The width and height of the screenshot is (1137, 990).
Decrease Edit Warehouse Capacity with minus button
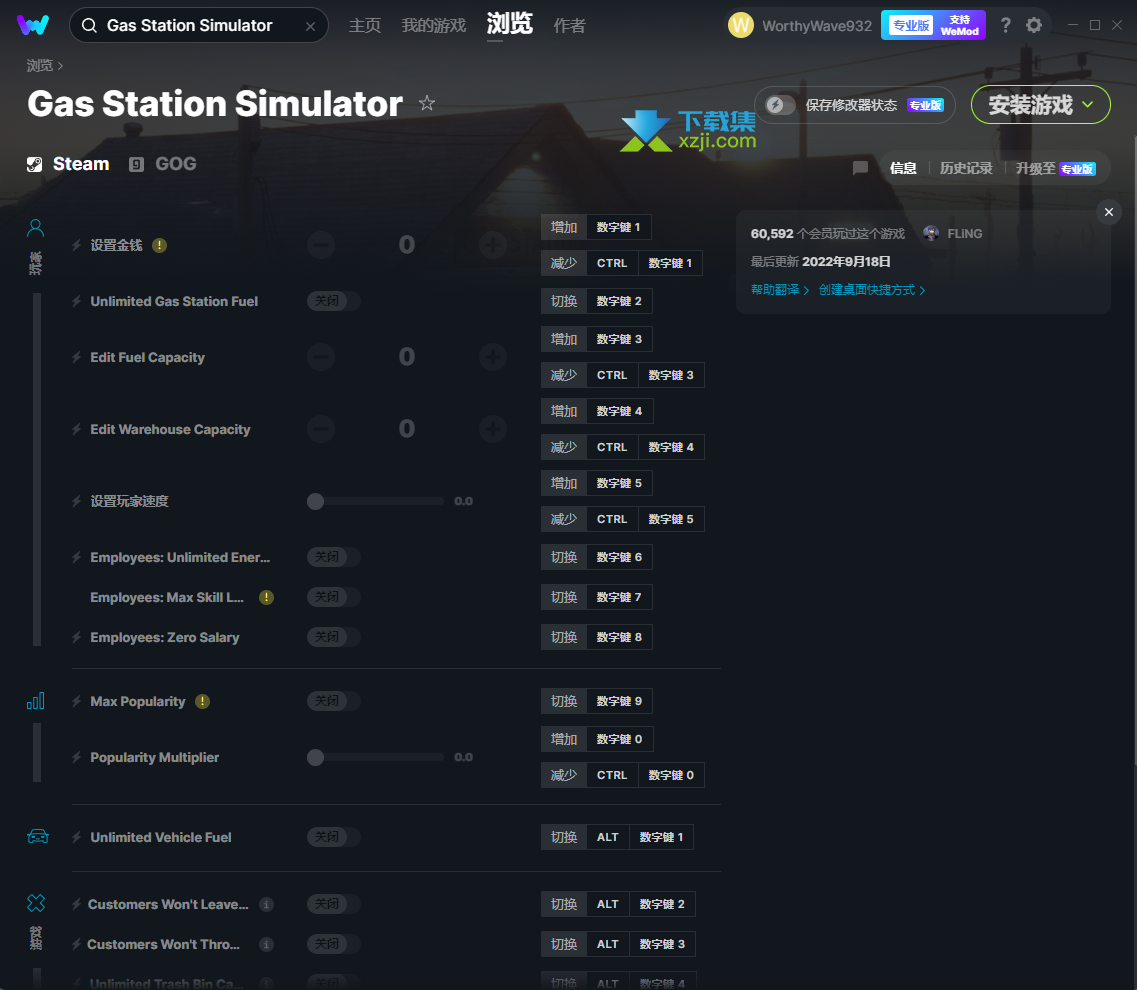[321, 429]
